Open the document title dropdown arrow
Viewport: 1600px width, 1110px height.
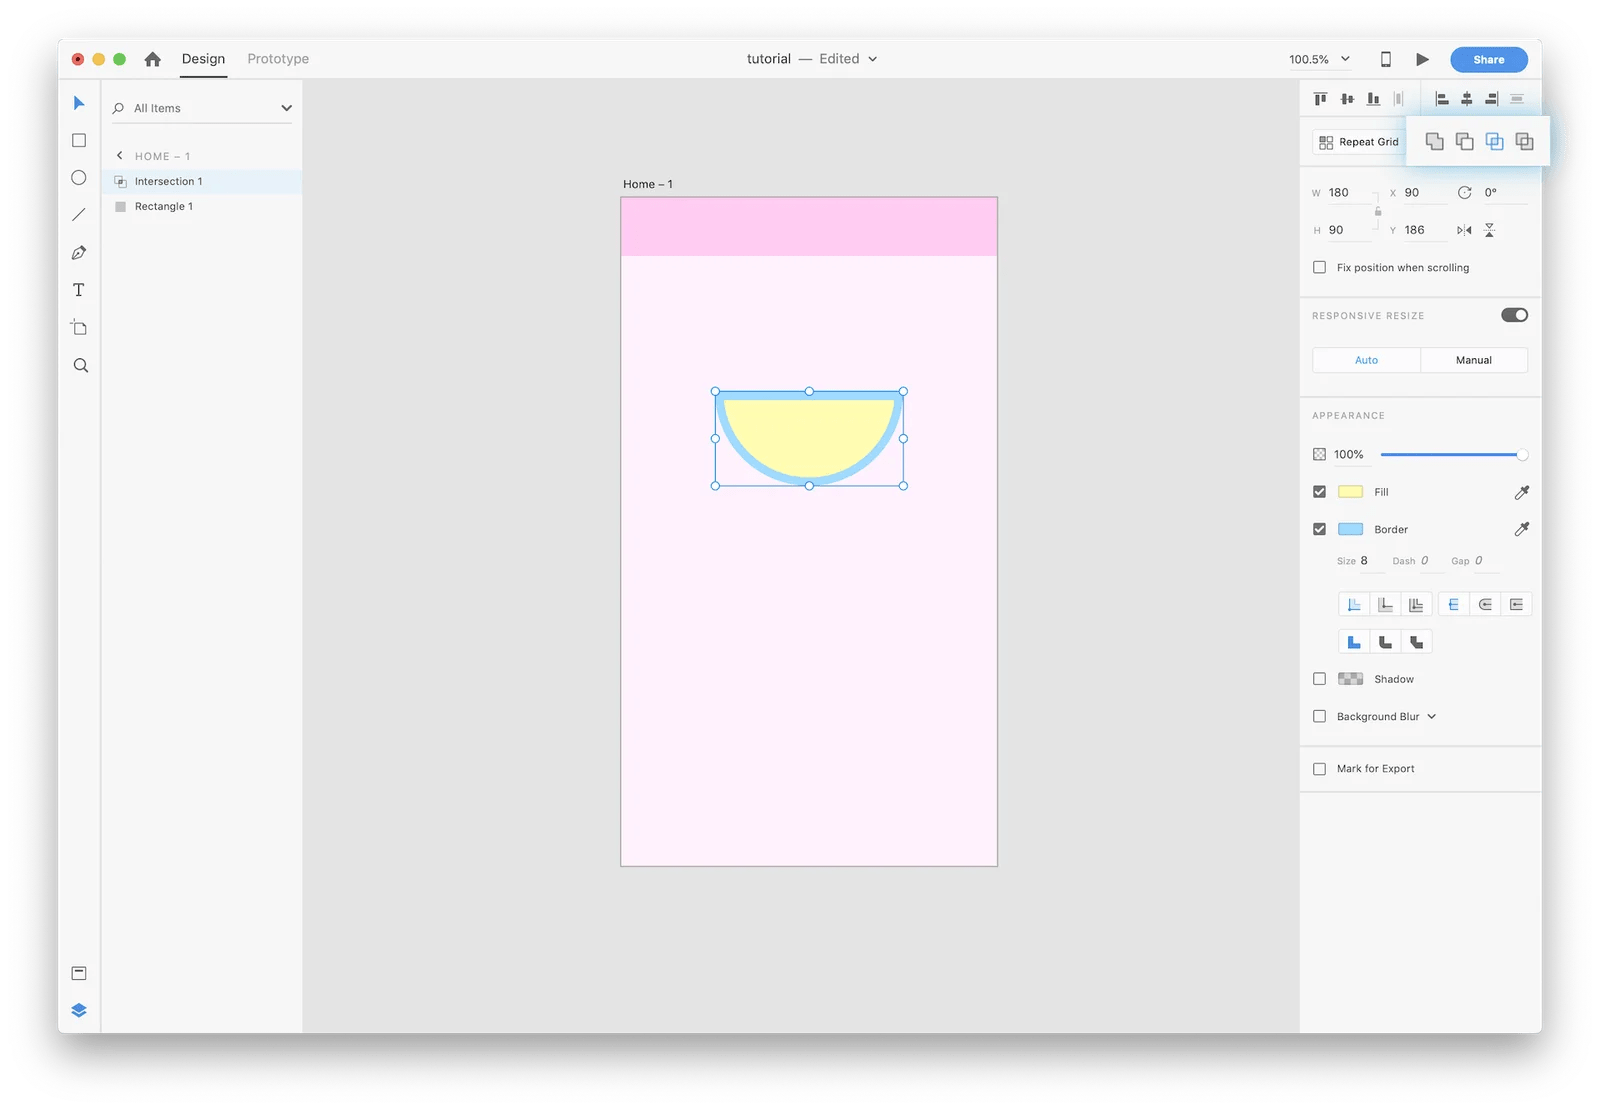click(872, 59)
